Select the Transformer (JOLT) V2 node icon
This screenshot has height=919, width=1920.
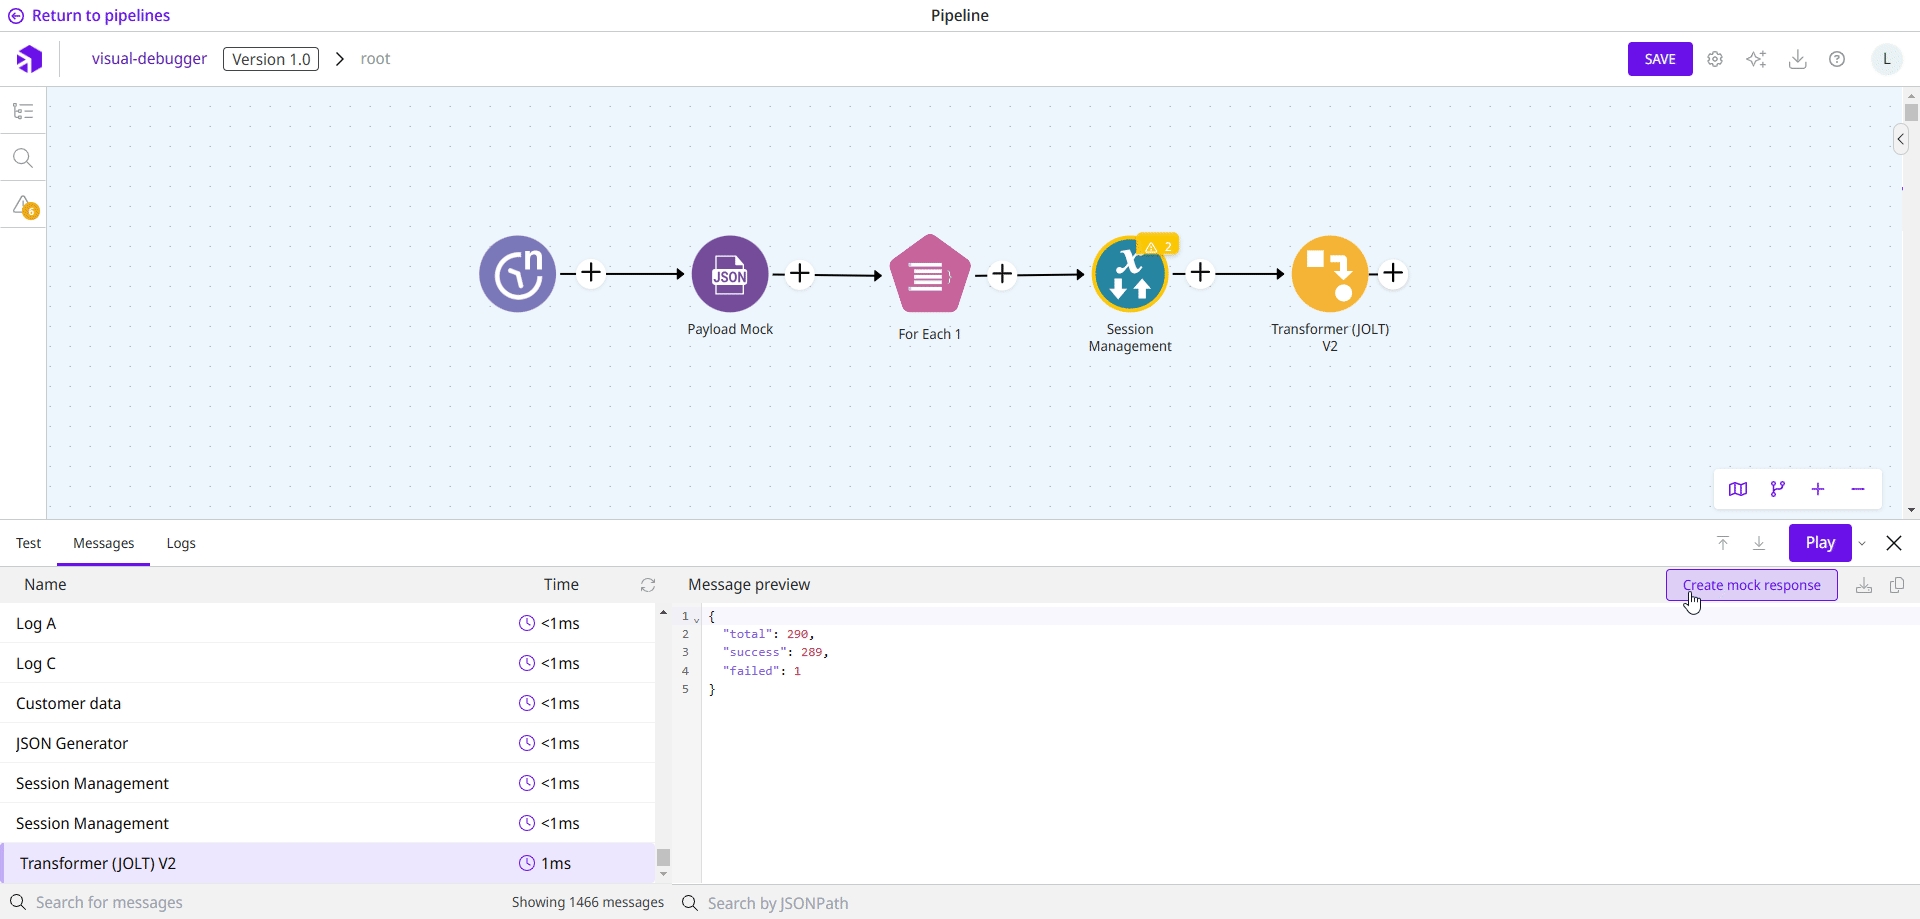click(x=1329, y=274)
